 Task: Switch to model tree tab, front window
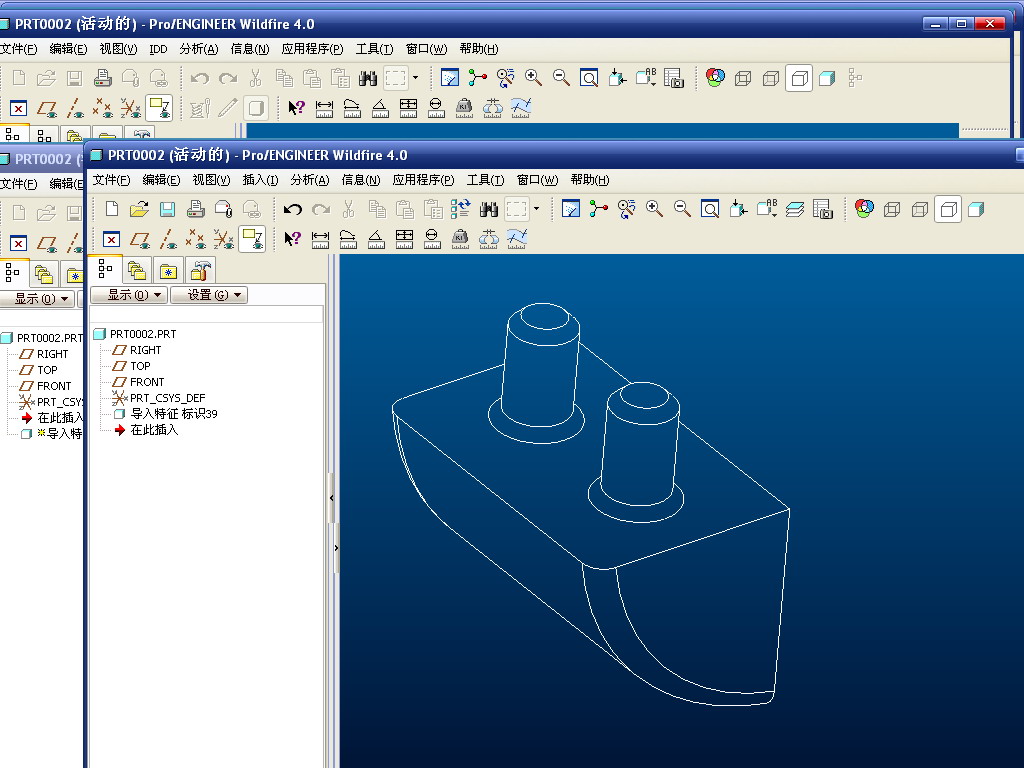(104, 269)
